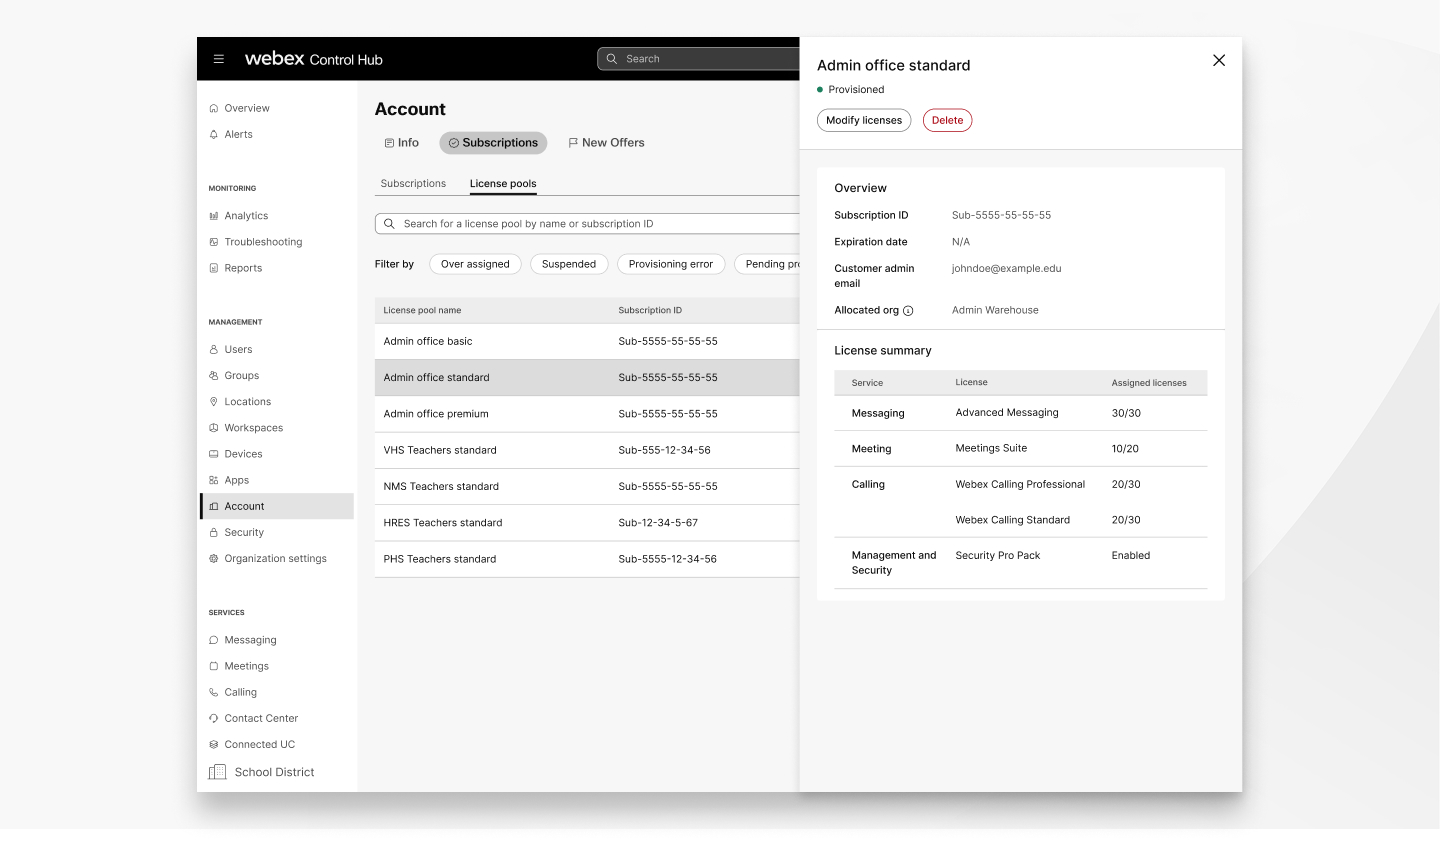The height and width of the screenshot is (842, 1440).
Task: Open the hamburger navigation menu
Action: click(218, 59)
